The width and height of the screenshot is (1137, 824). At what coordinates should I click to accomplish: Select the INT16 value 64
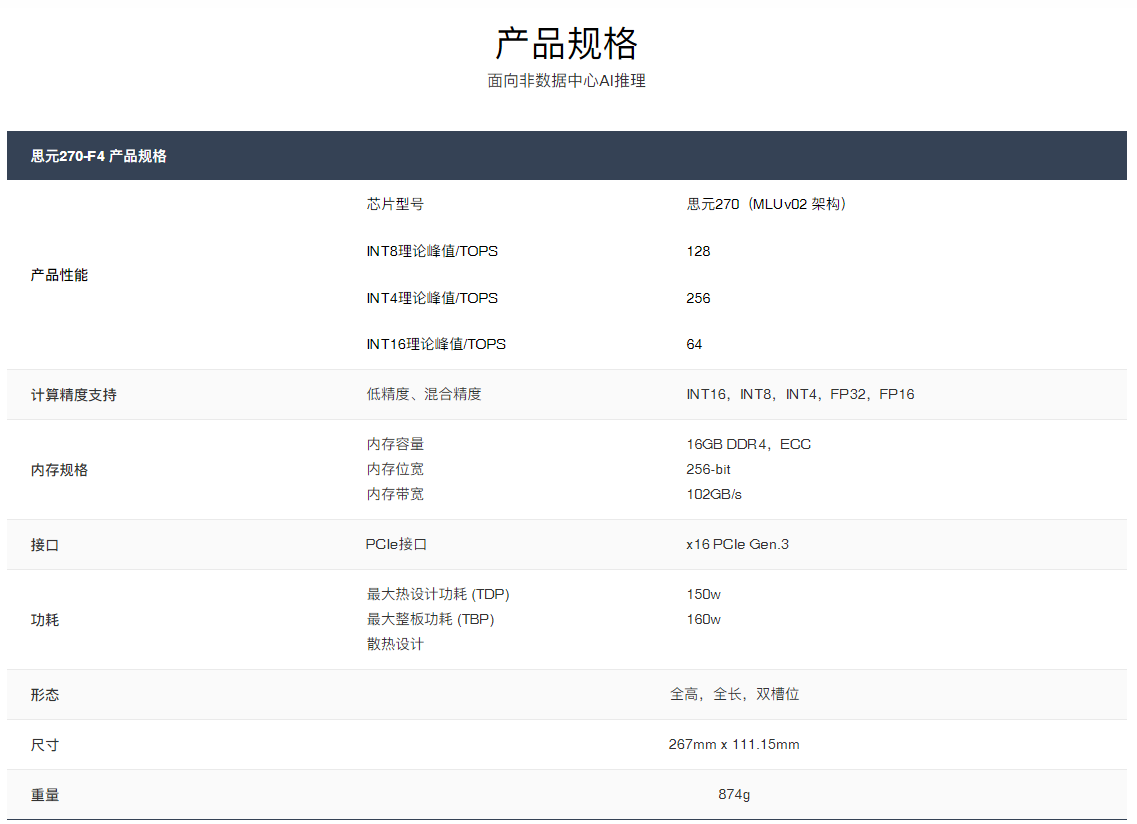tap(694, 344)
